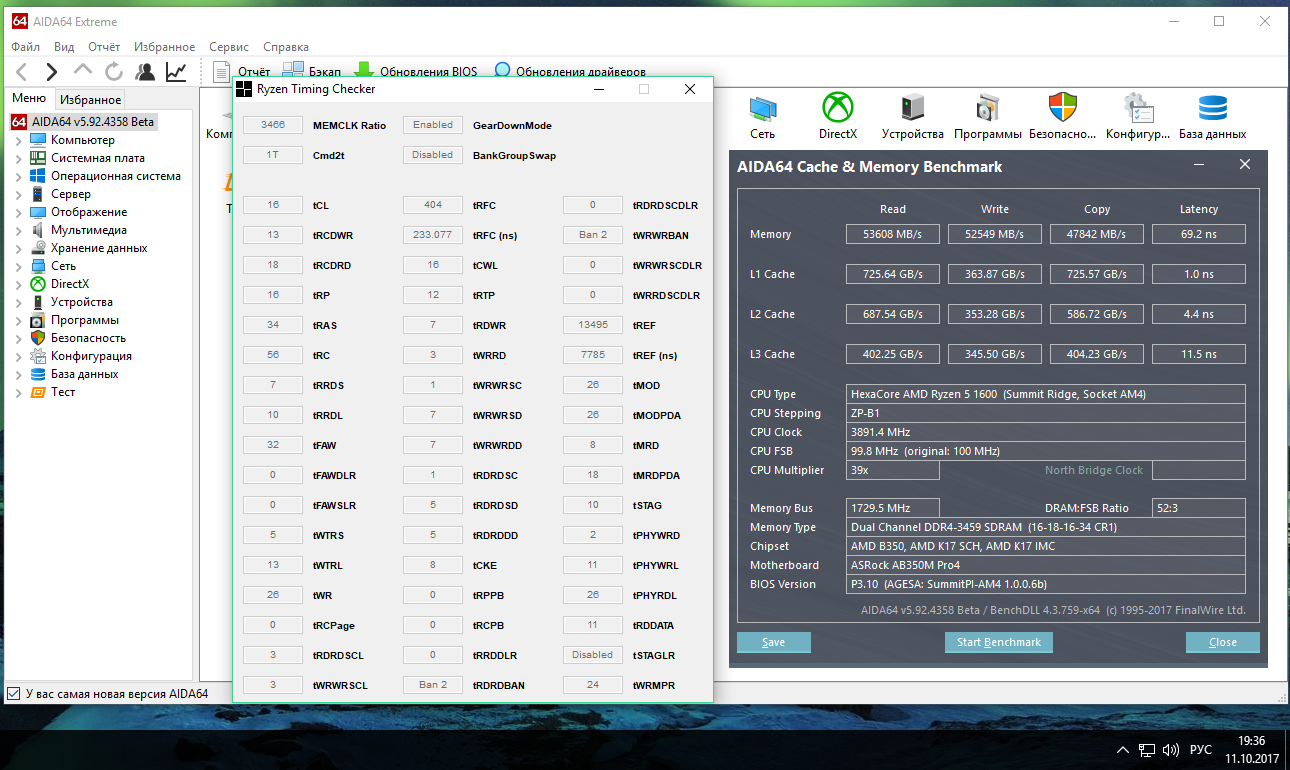Click the РУС language indicator in taskbar
This screenshot has height=770, width=1290.
1200,749
